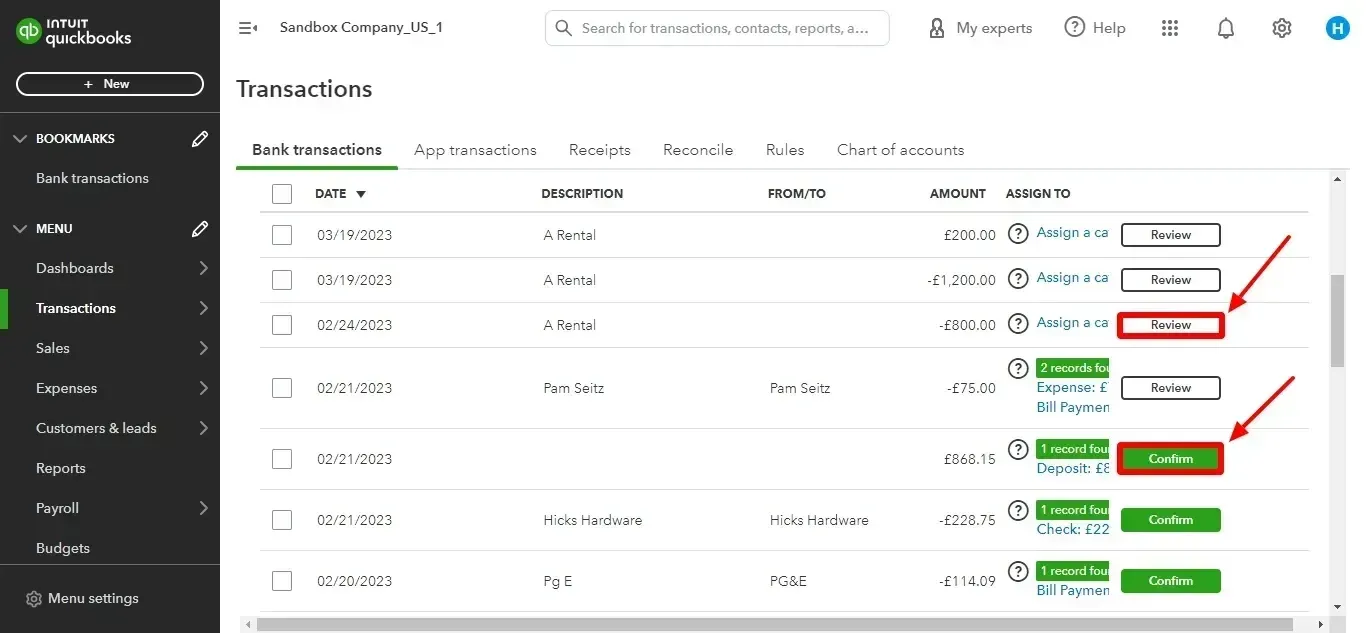Open the settings gear icon
This screenshot has height=633, width=1366.
coord(1282,28)
